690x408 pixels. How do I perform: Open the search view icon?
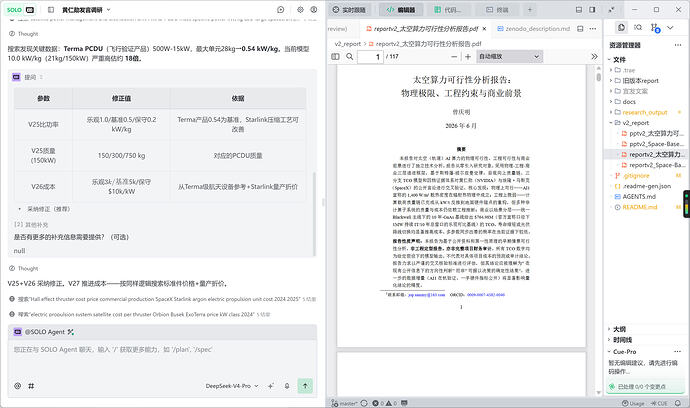[638, 28]
